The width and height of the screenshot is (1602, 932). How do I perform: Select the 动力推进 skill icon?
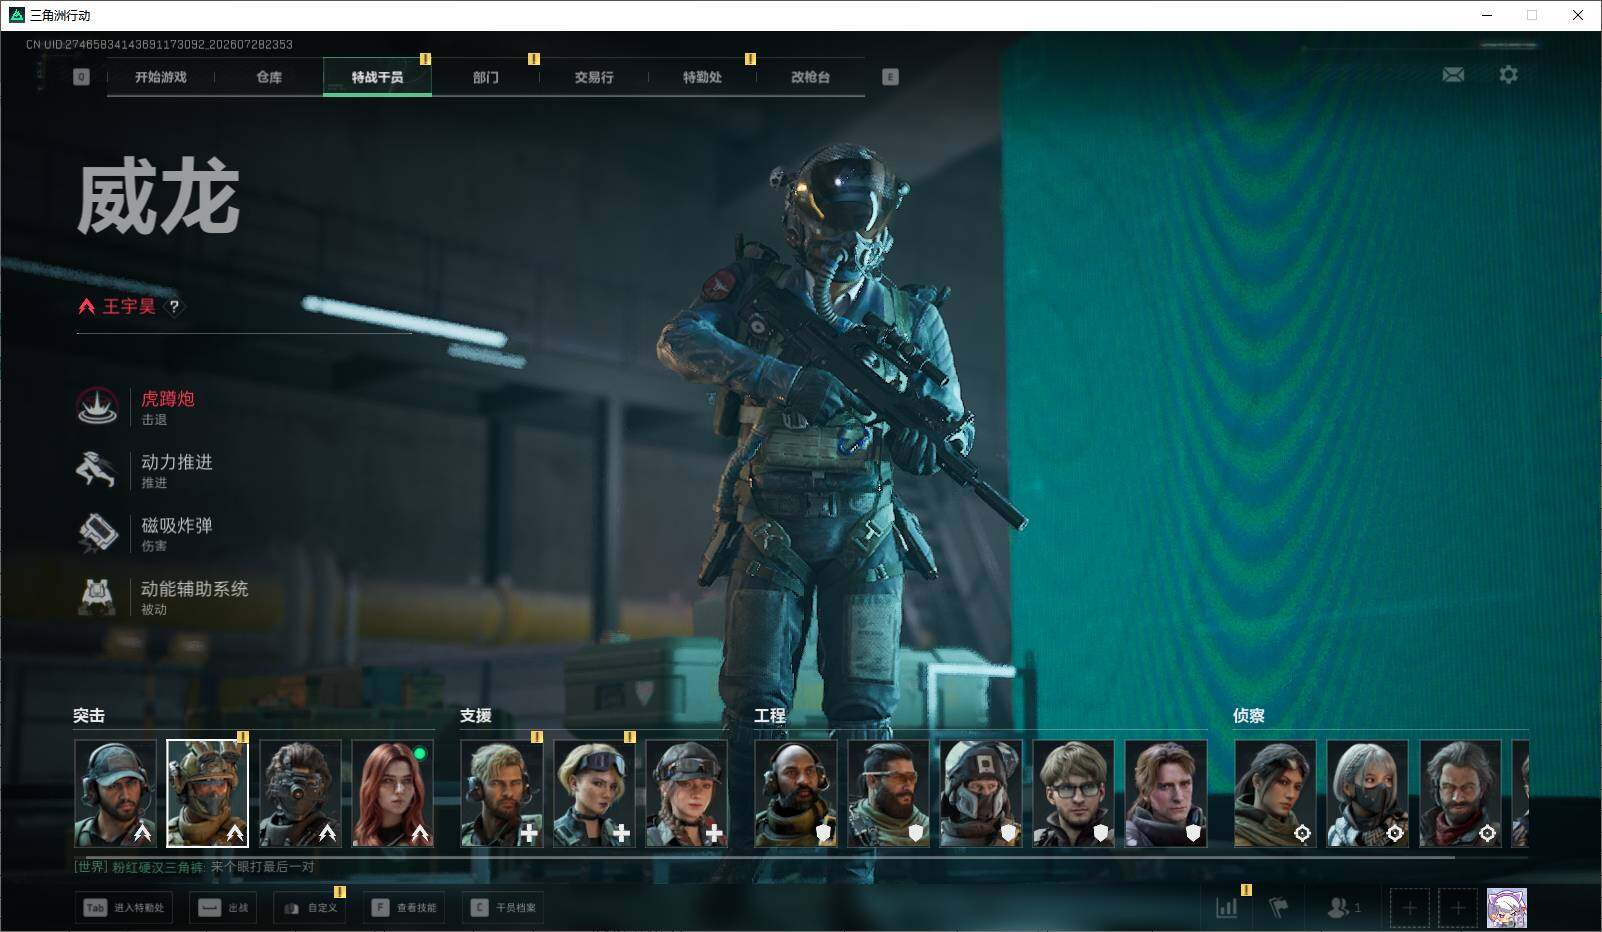pos(98,469)
